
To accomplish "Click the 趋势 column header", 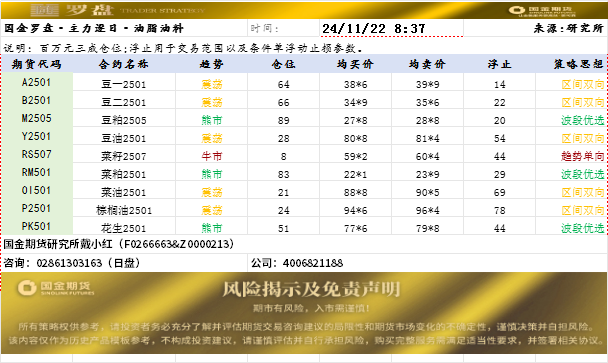I will [x=211, y=64].
